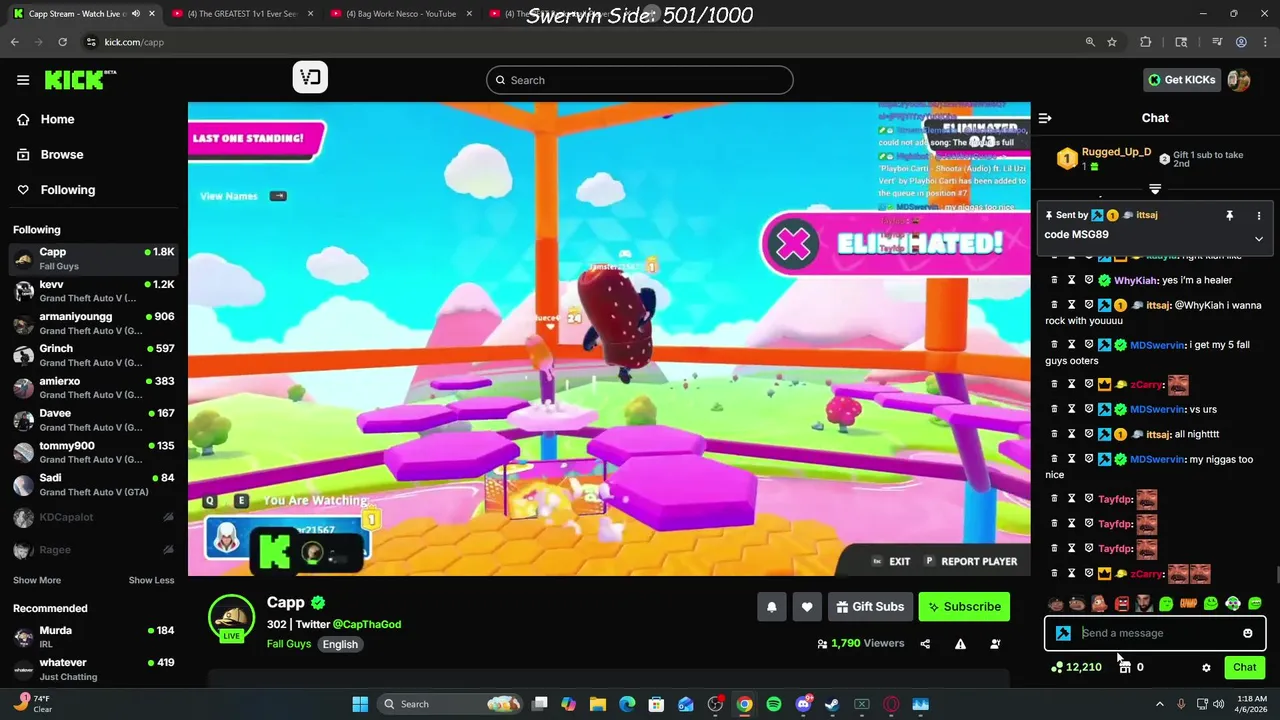This screenshot has height=720, width=1280.
Task: Open the user profile avatar menu
Action: coord(1239,80)
